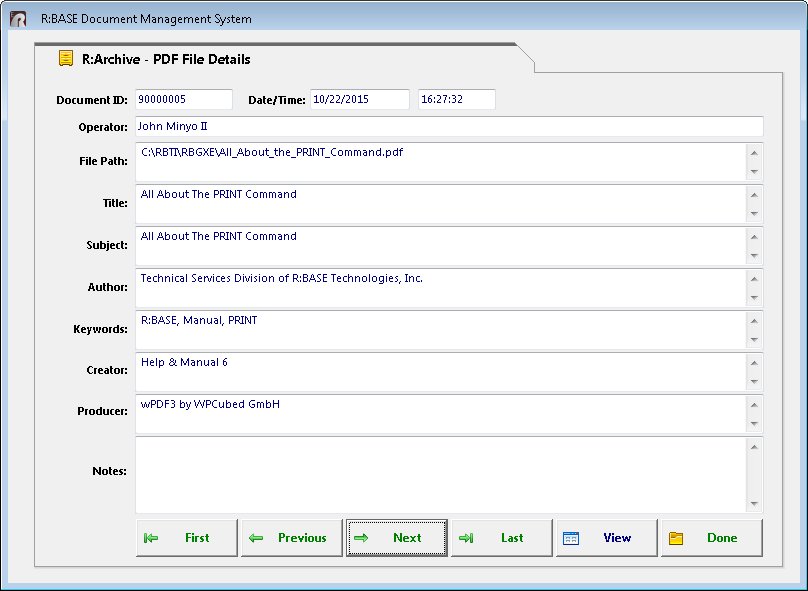Click File Path scrollbar up arrow
This screenshot has width=808, height=591.
754,153
